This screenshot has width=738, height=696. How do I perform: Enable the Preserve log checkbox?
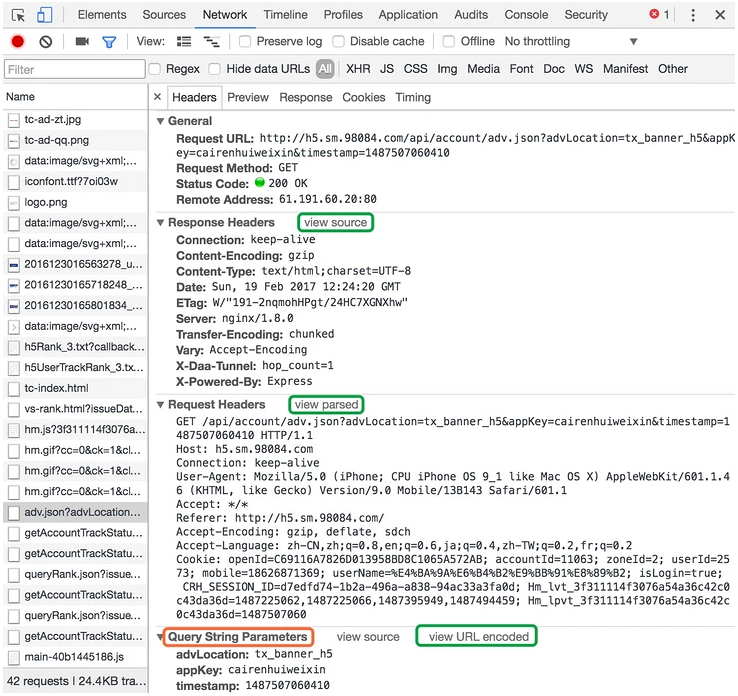[x=245, y=42]
